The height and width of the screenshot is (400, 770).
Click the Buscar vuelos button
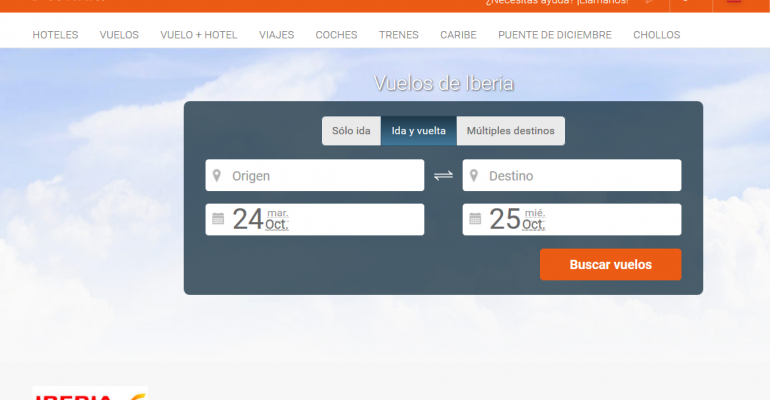[610, 265]
